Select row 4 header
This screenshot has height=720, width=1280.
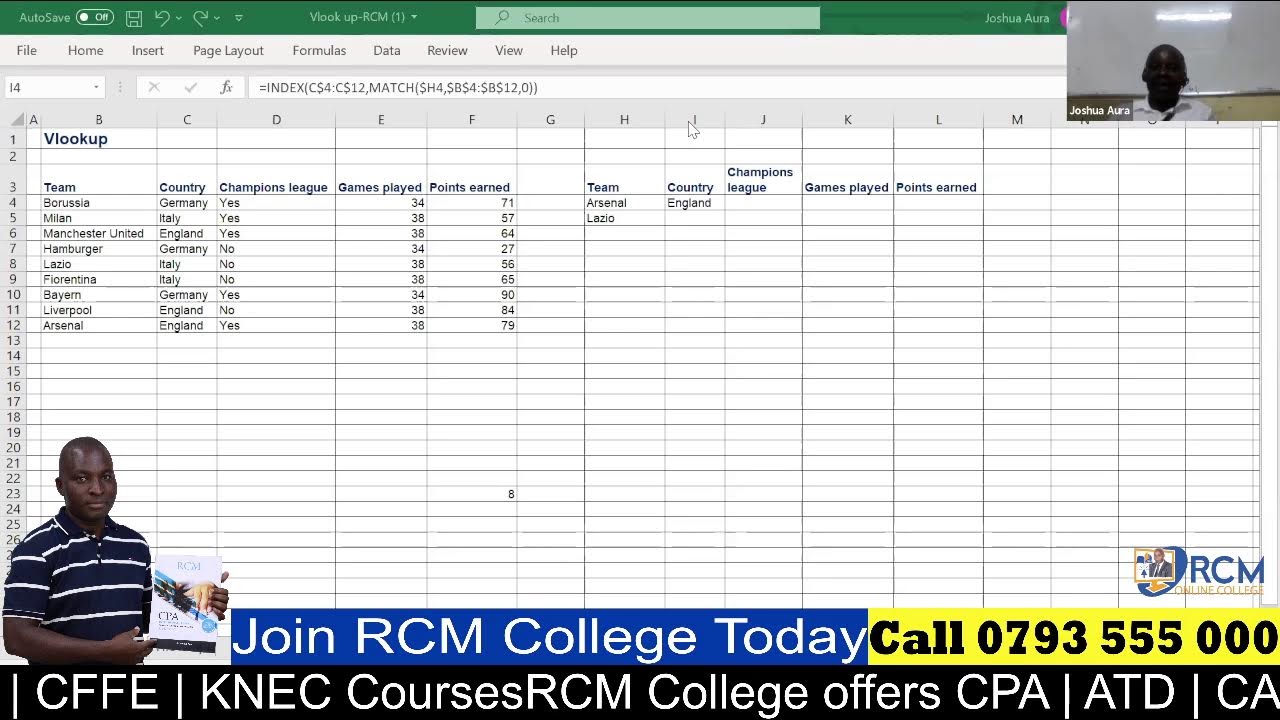[x=14, y=203]
